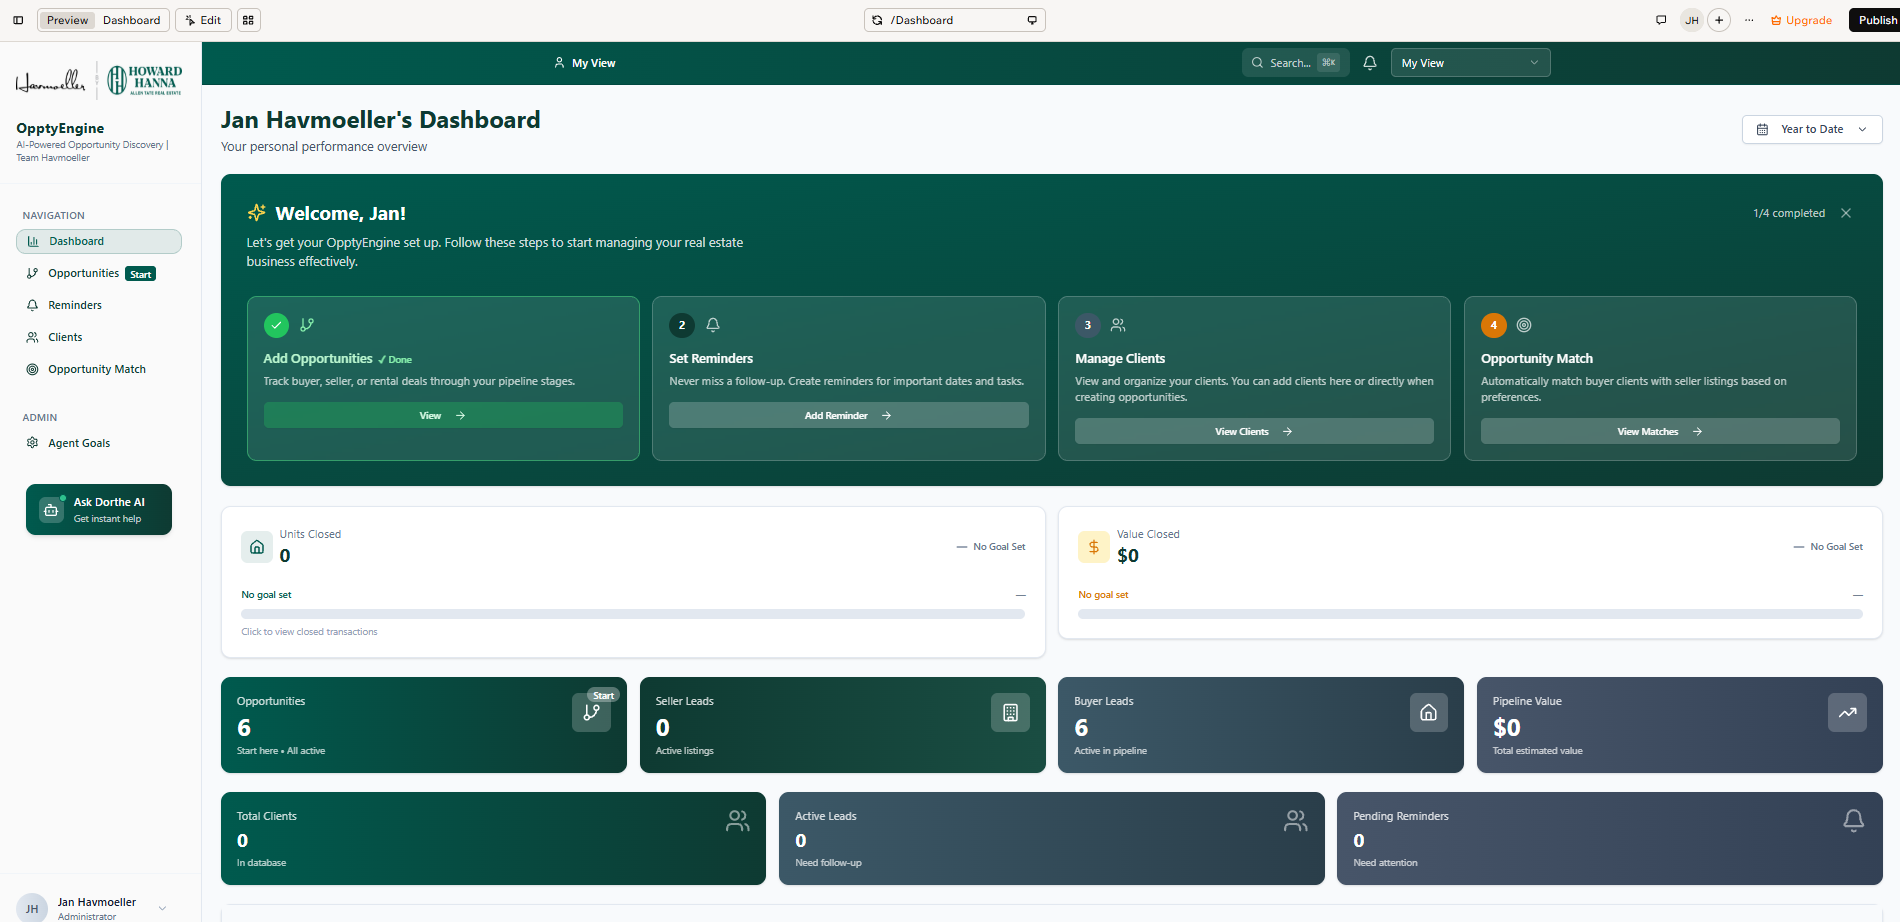Image resolution: width=1900 pixels, height=922 pixels.
Task: Expand the My View selector dropdown
Action: tap(1470, 63)
